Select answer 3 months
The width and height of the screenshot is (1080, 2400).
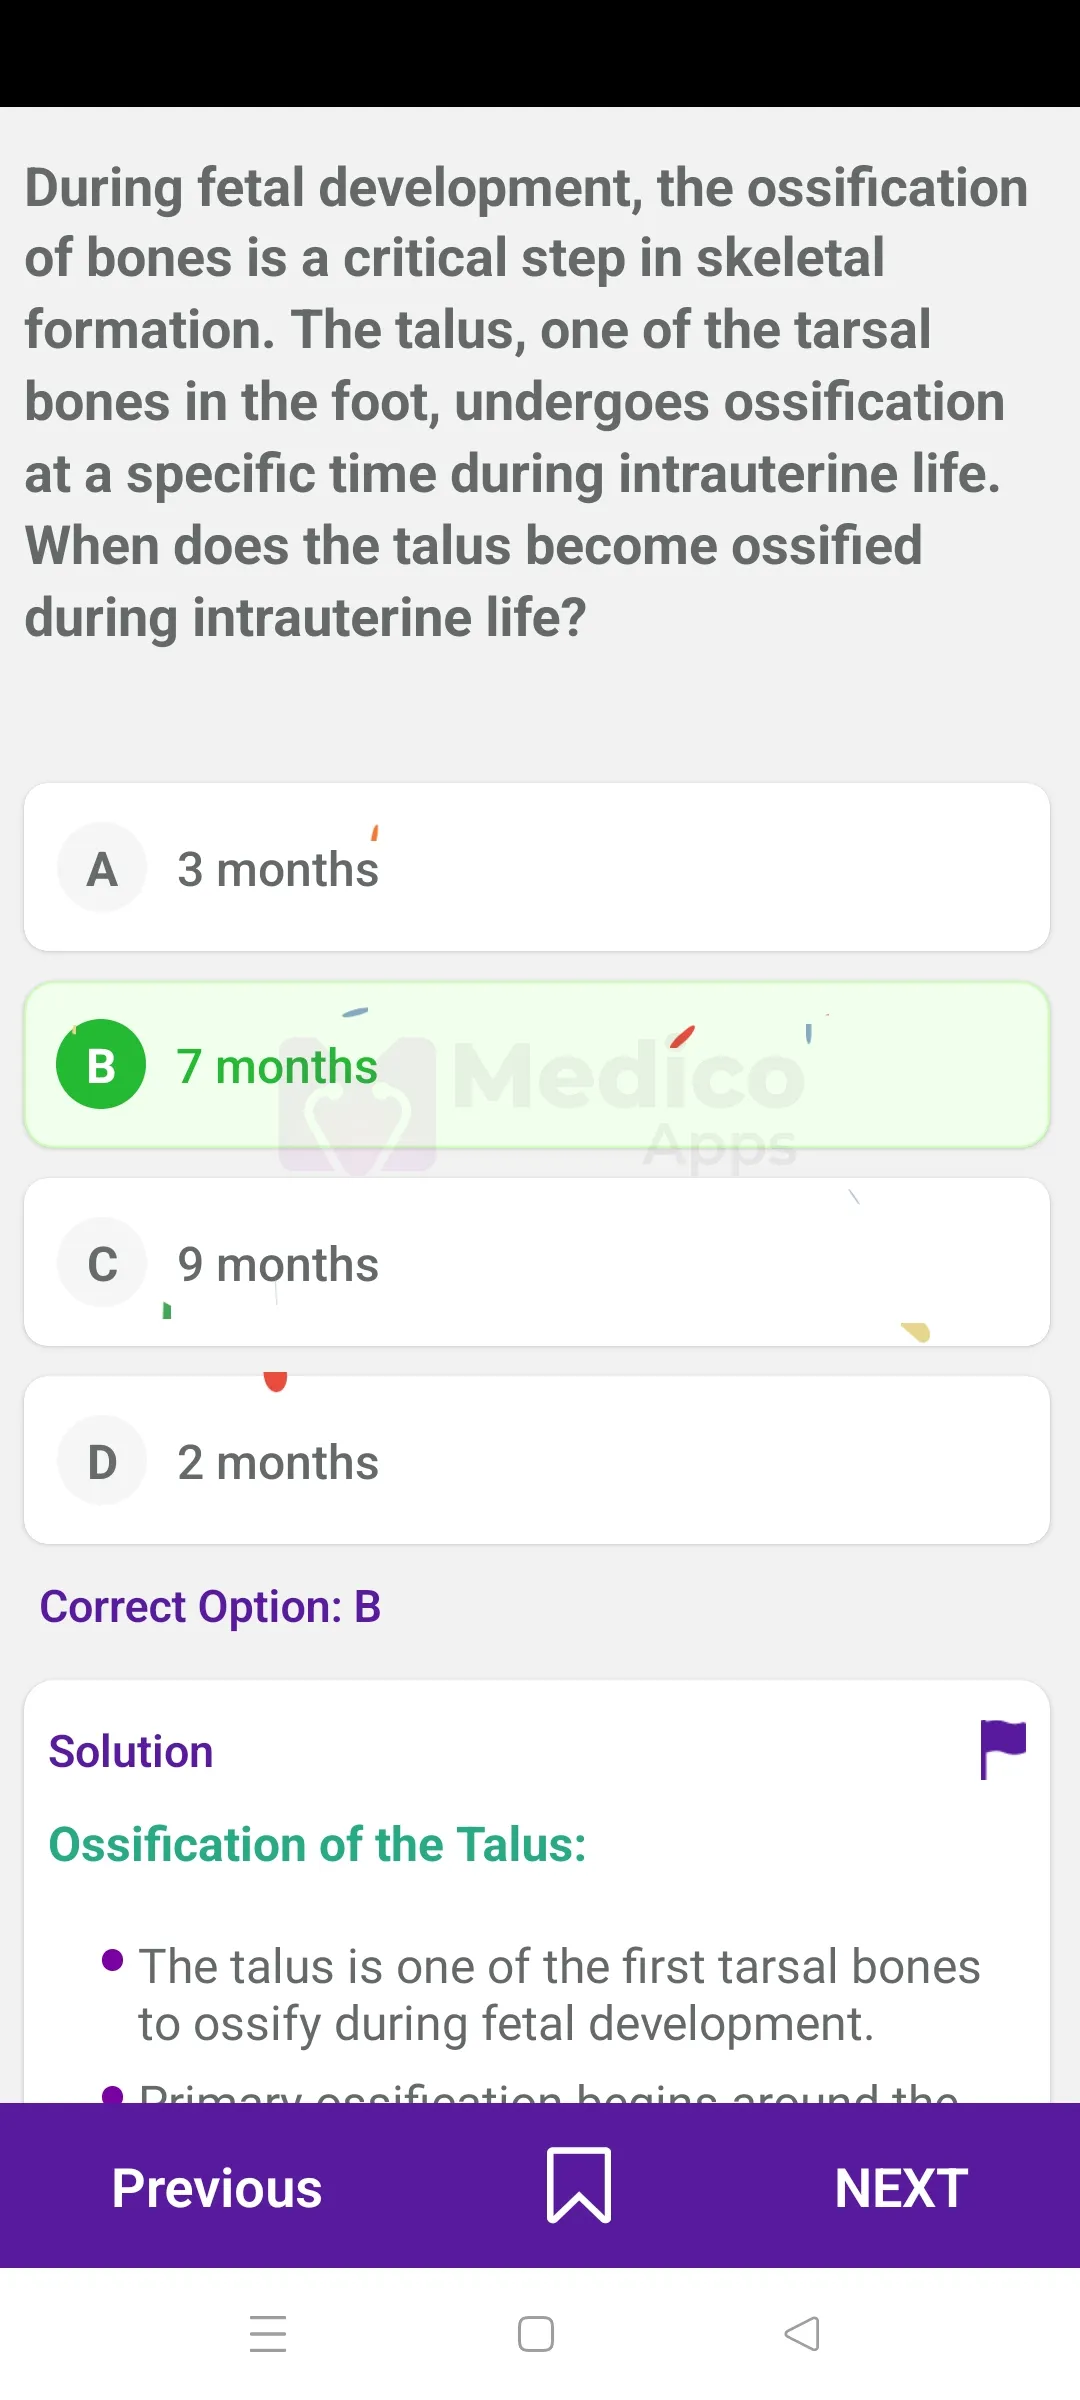pos(278,869)
